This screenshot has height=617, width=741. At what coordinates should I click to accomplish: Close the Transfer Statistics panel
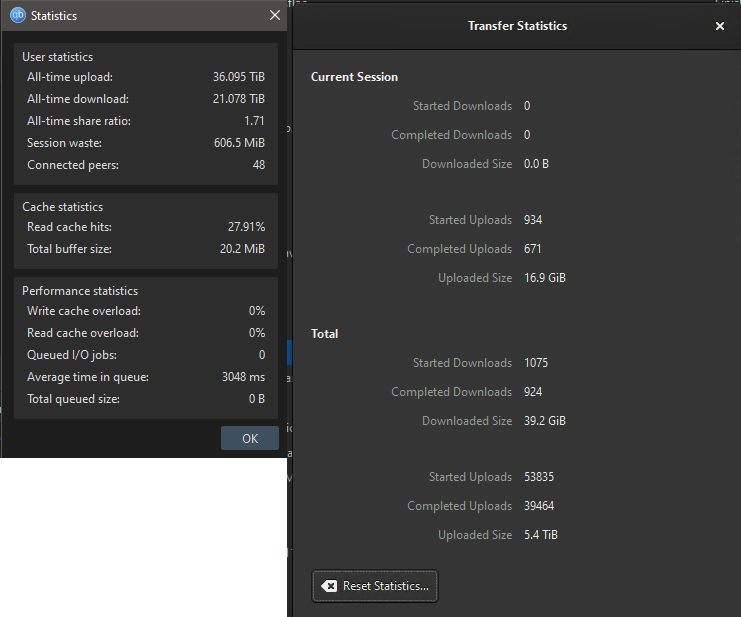(720, 26)
